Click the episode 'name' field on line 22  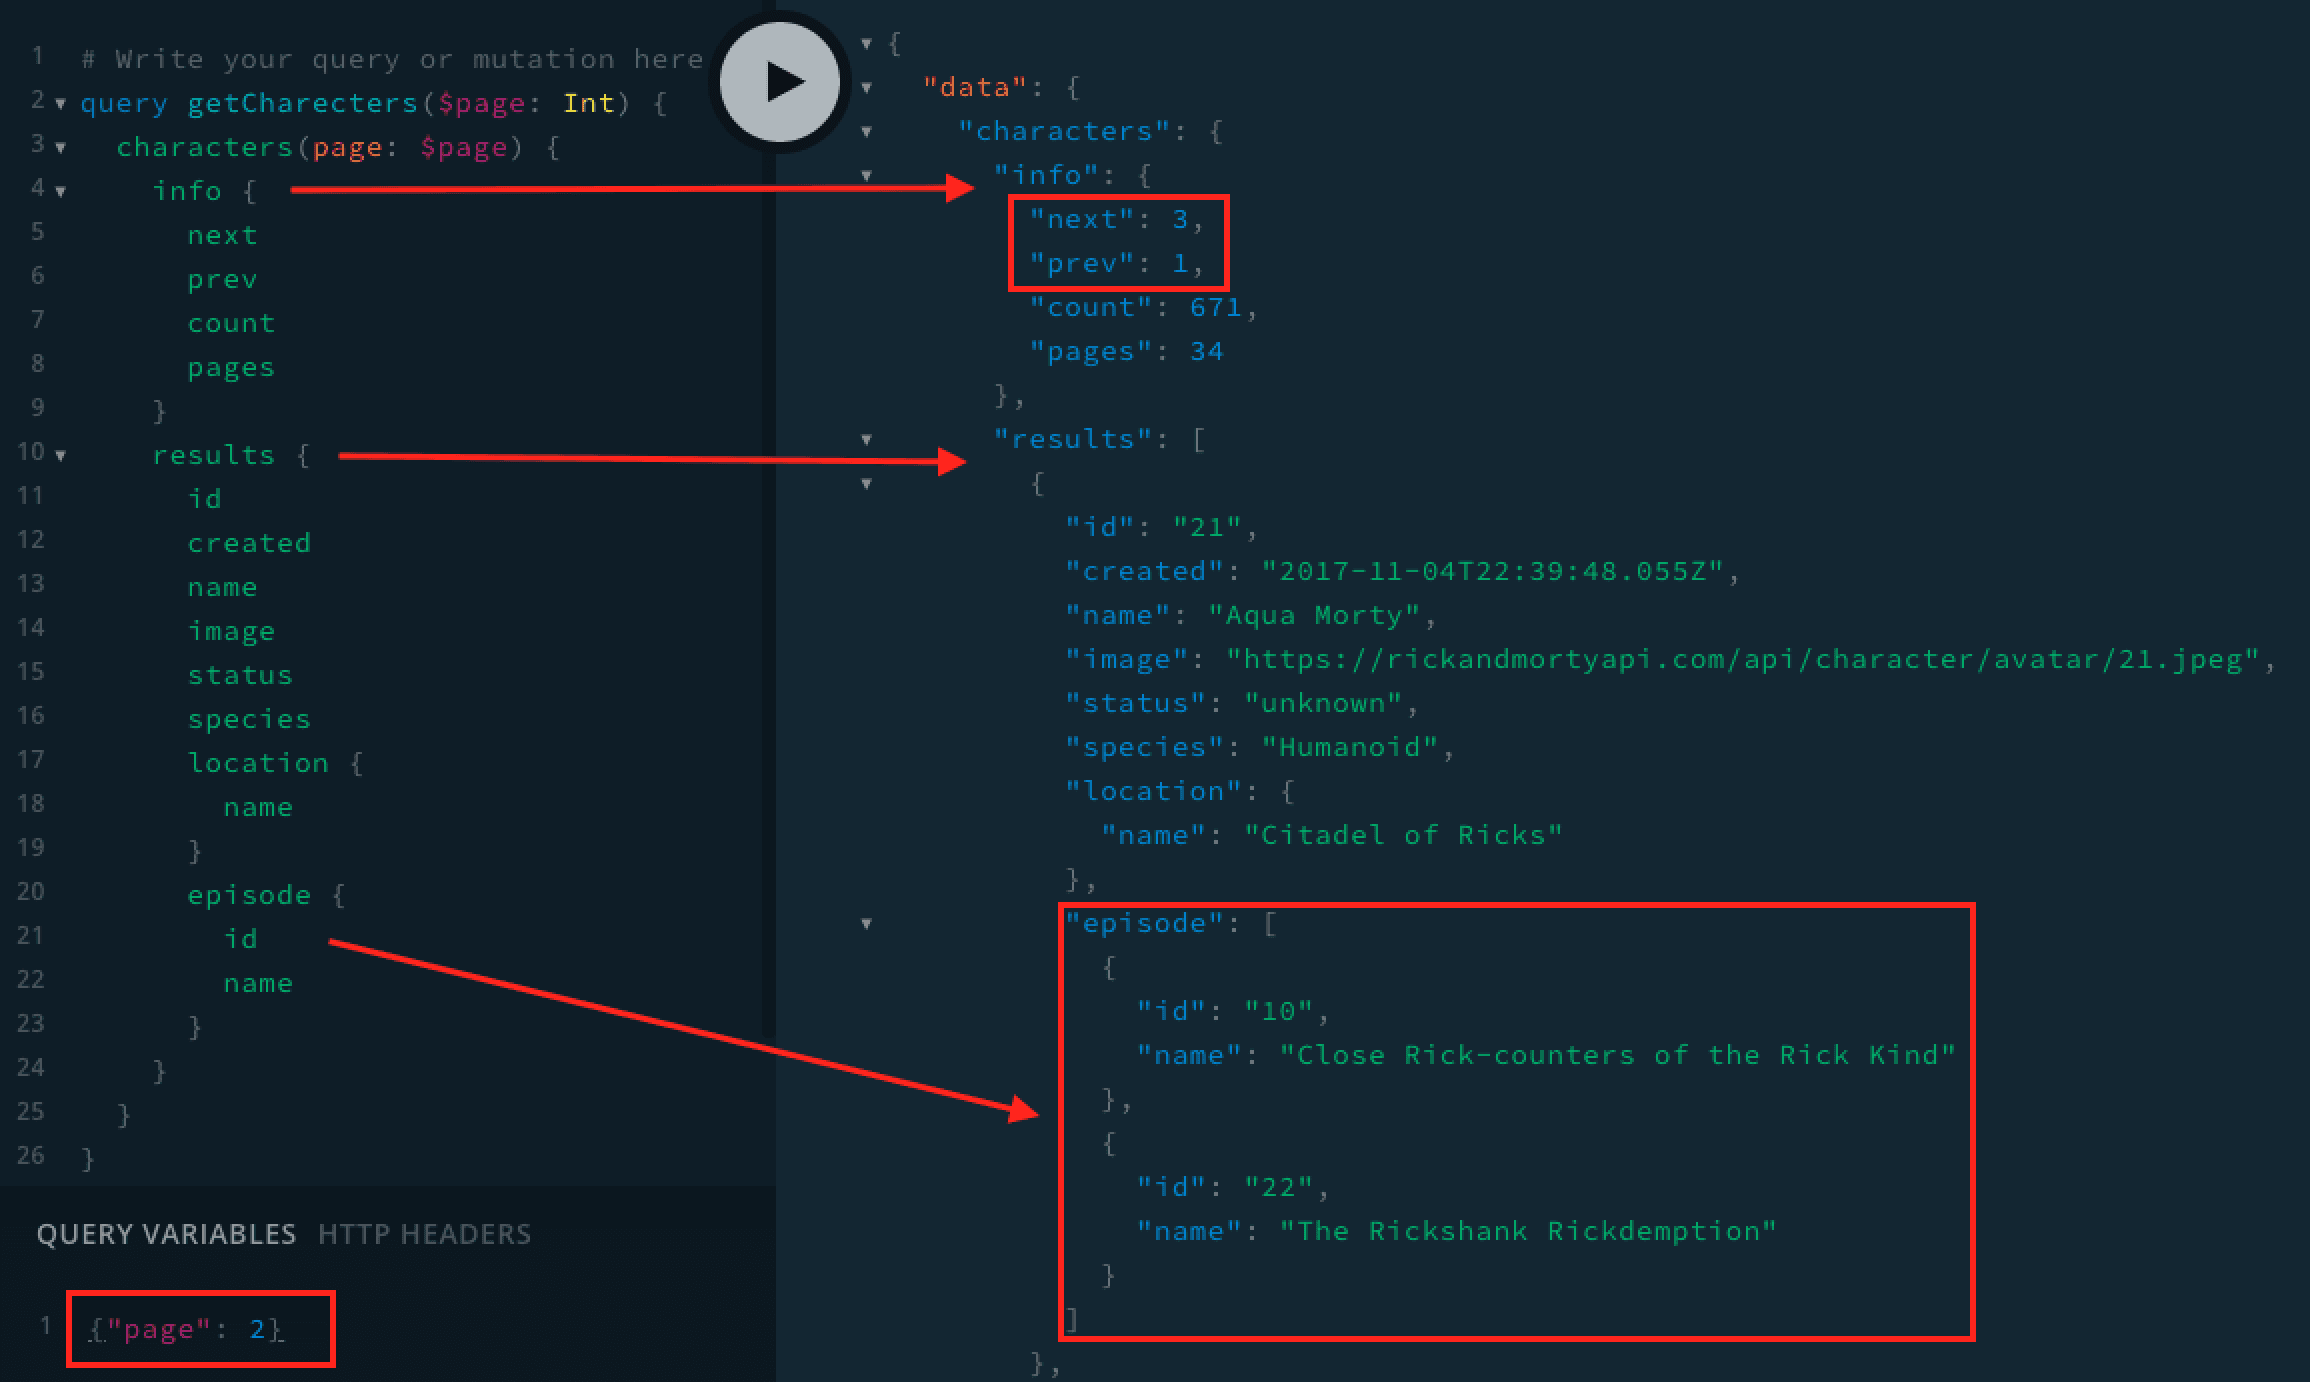pos(258,983)
